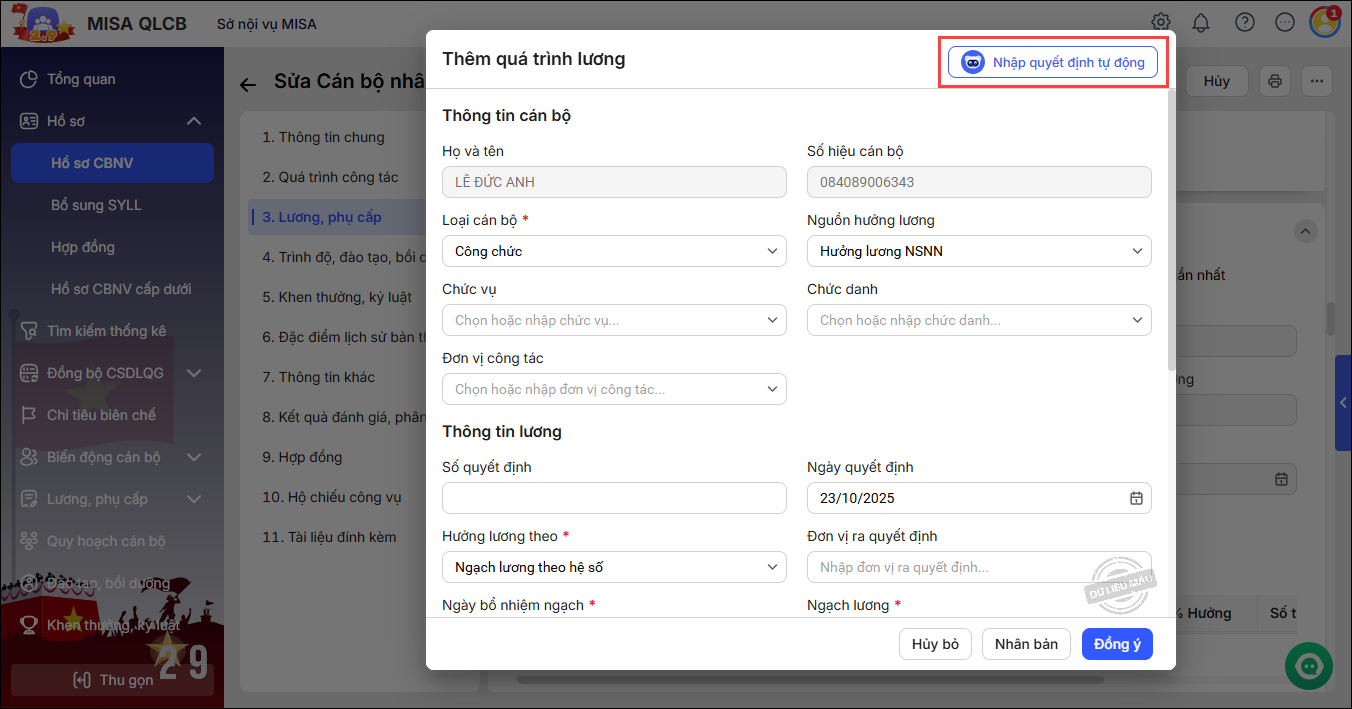Click the user avatar with notification badge
1352x709 pixels.
(1324, 22)
